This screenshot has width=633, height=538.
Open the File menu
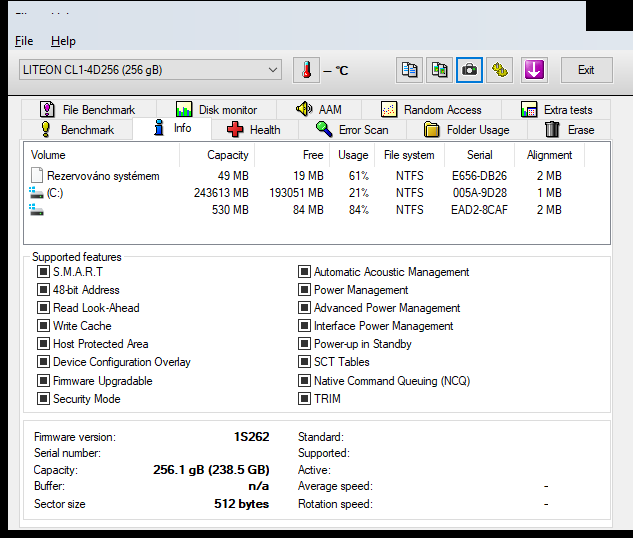(x=24, y=41)
